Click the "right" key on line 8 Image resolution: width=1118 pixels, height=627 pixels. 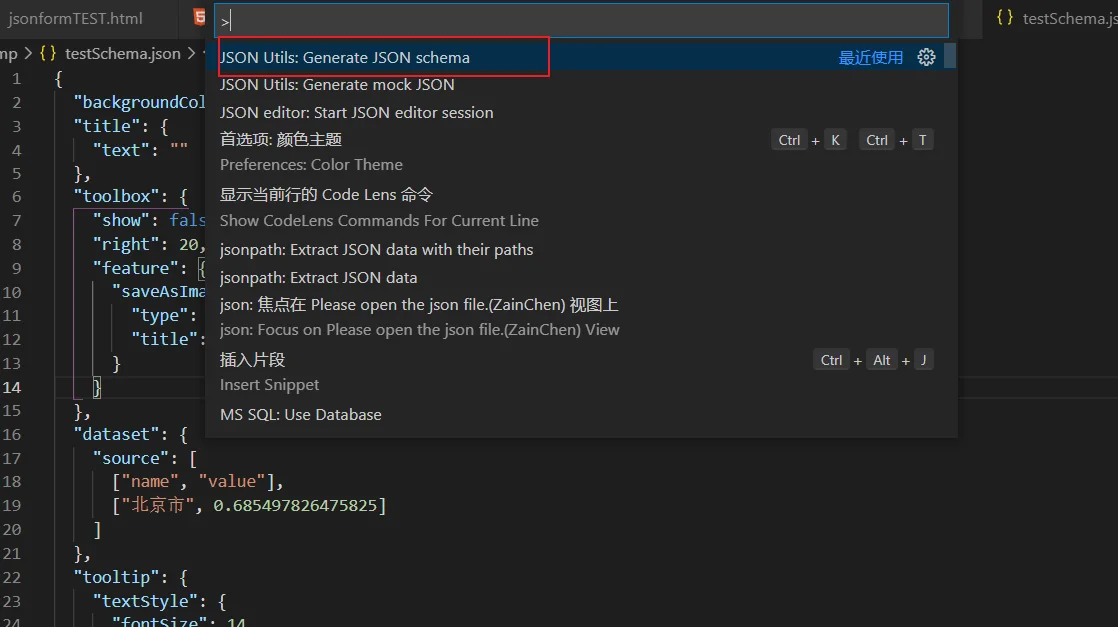126,244
